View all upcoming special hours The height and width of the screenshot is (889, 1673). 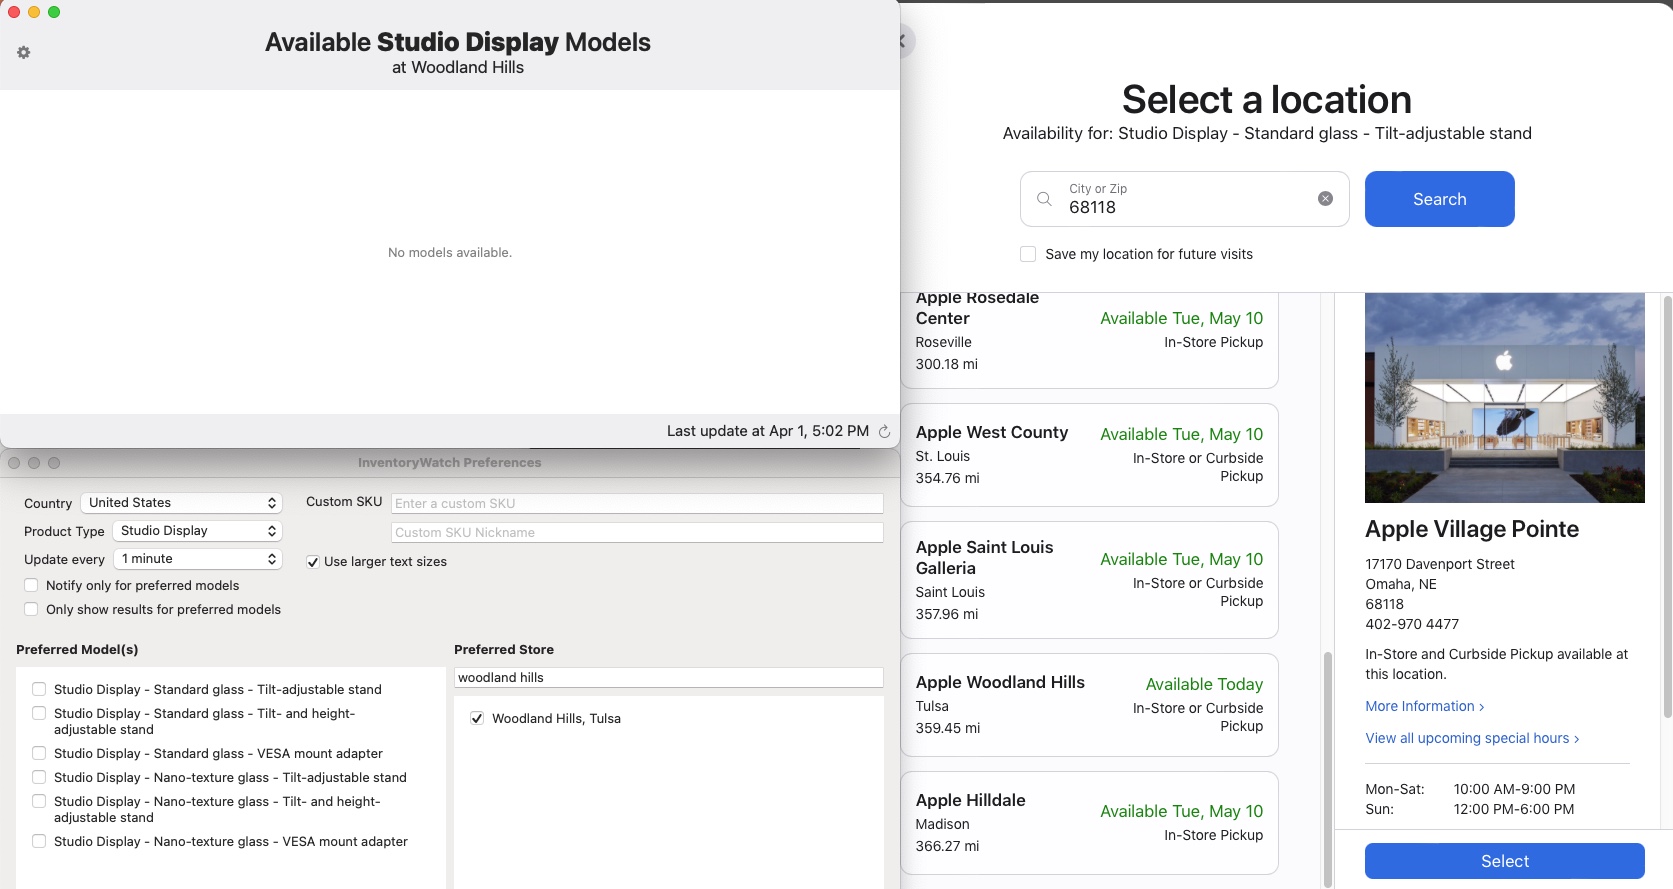(1472, 738)
